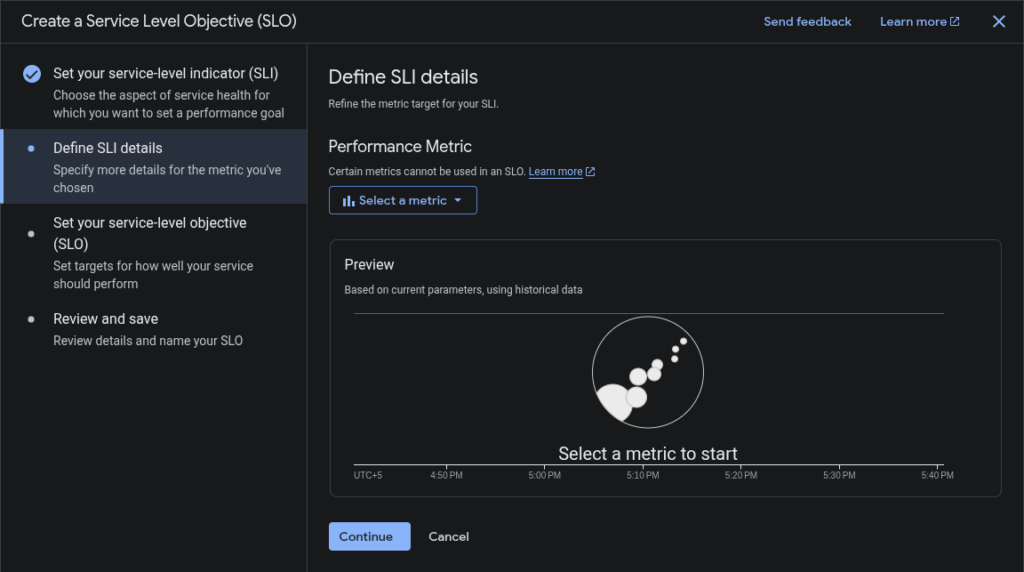1024x572 pixels.
Task: Click the Cancel button
Action: [x=448, y=537]
